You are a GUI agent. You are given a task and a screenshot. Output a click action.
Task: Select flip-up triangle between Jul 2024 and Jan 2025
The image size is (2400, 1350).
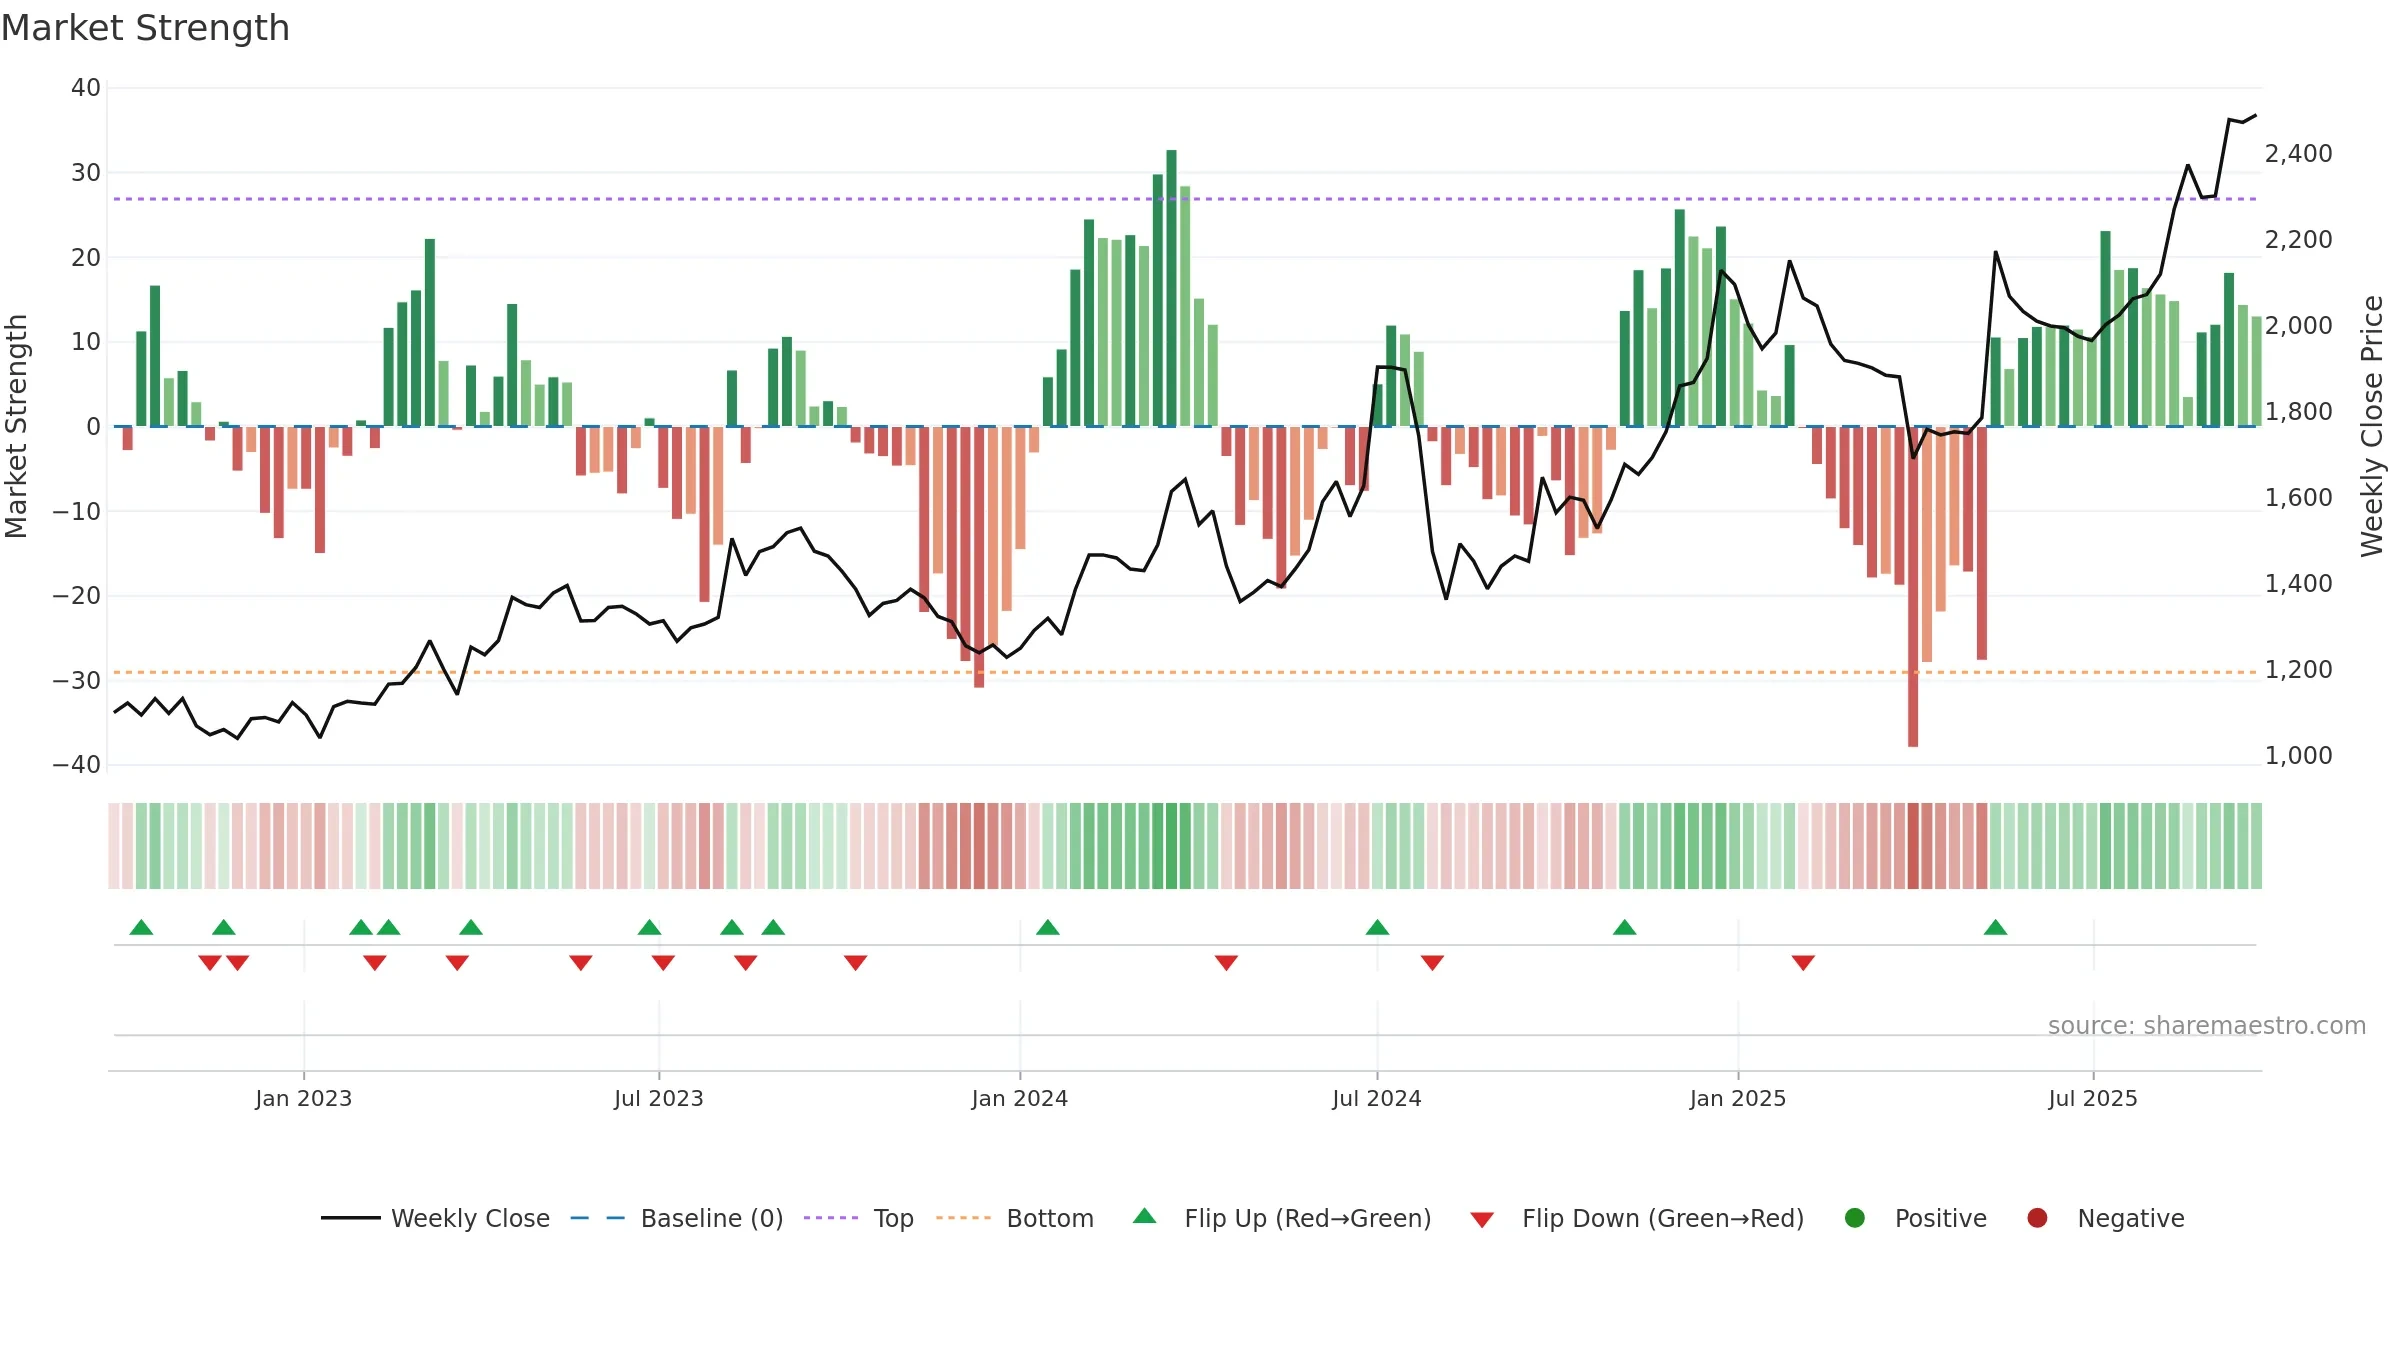click(x=1624, y=927)
